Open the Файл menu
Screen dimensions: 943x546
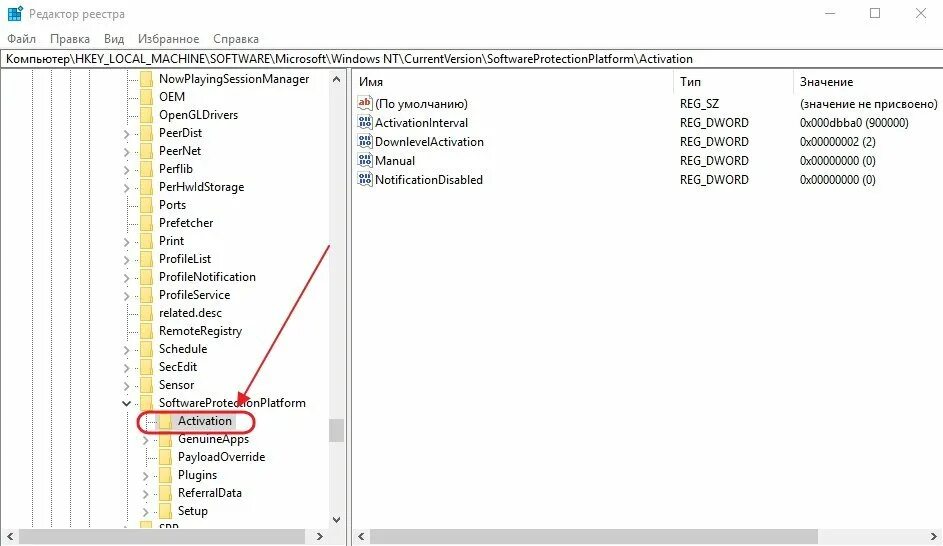coord(22,38)
